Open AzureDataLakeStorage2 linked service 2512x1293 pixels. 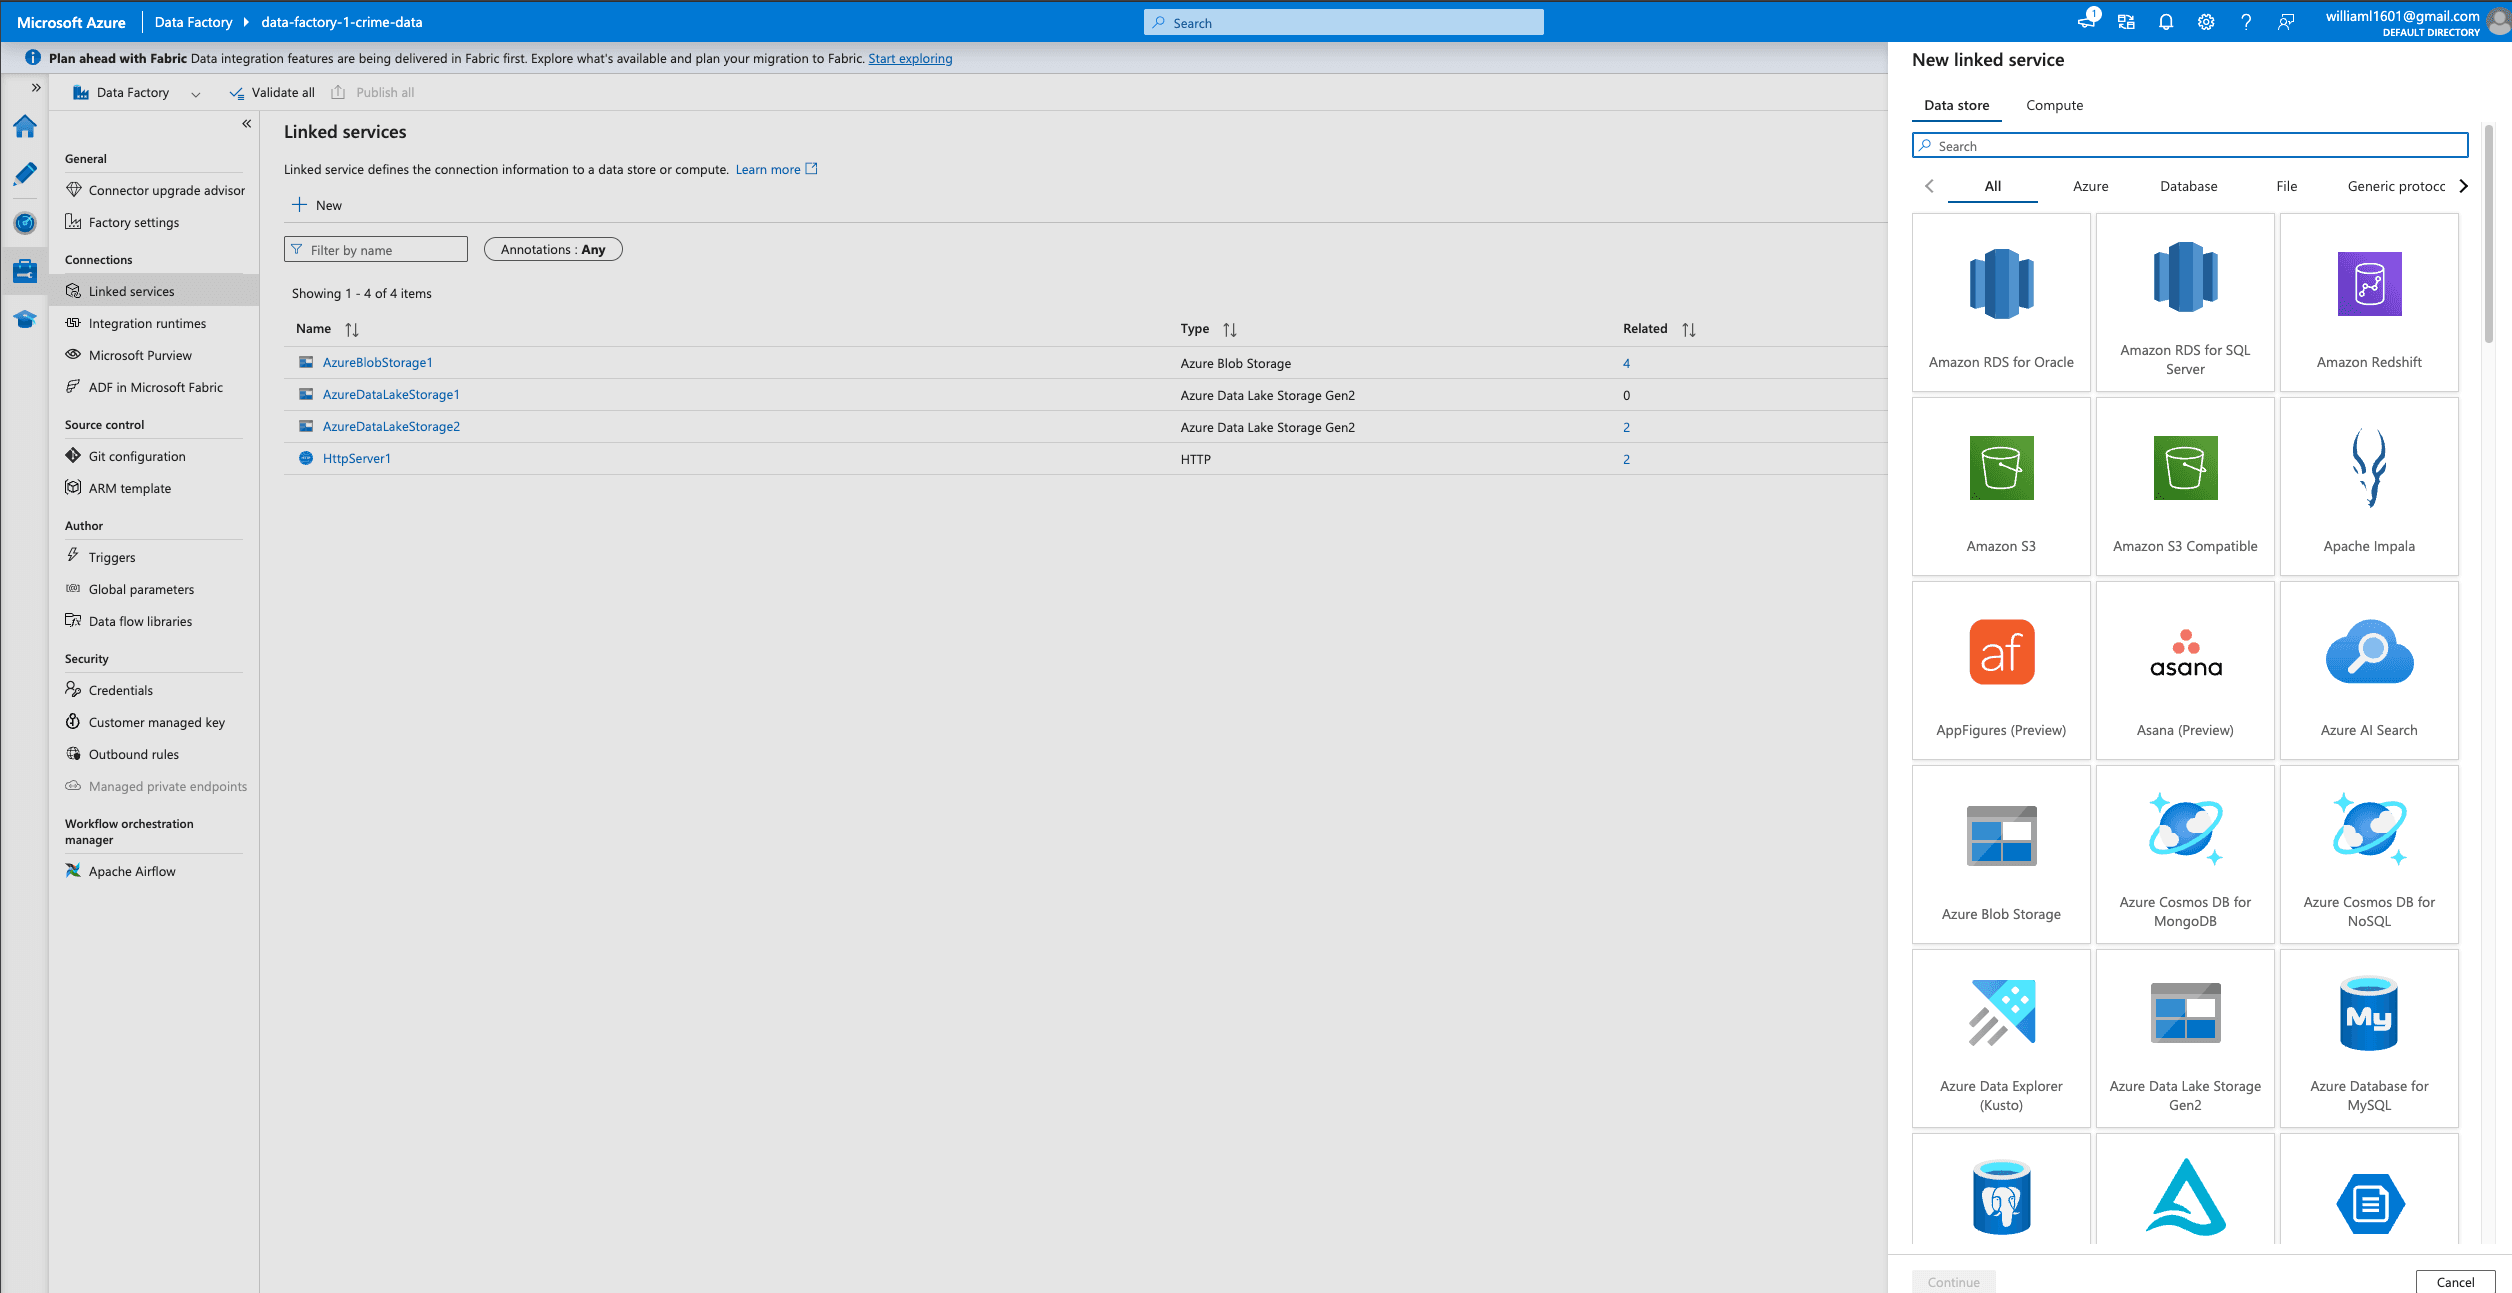(x=391, y=426)
